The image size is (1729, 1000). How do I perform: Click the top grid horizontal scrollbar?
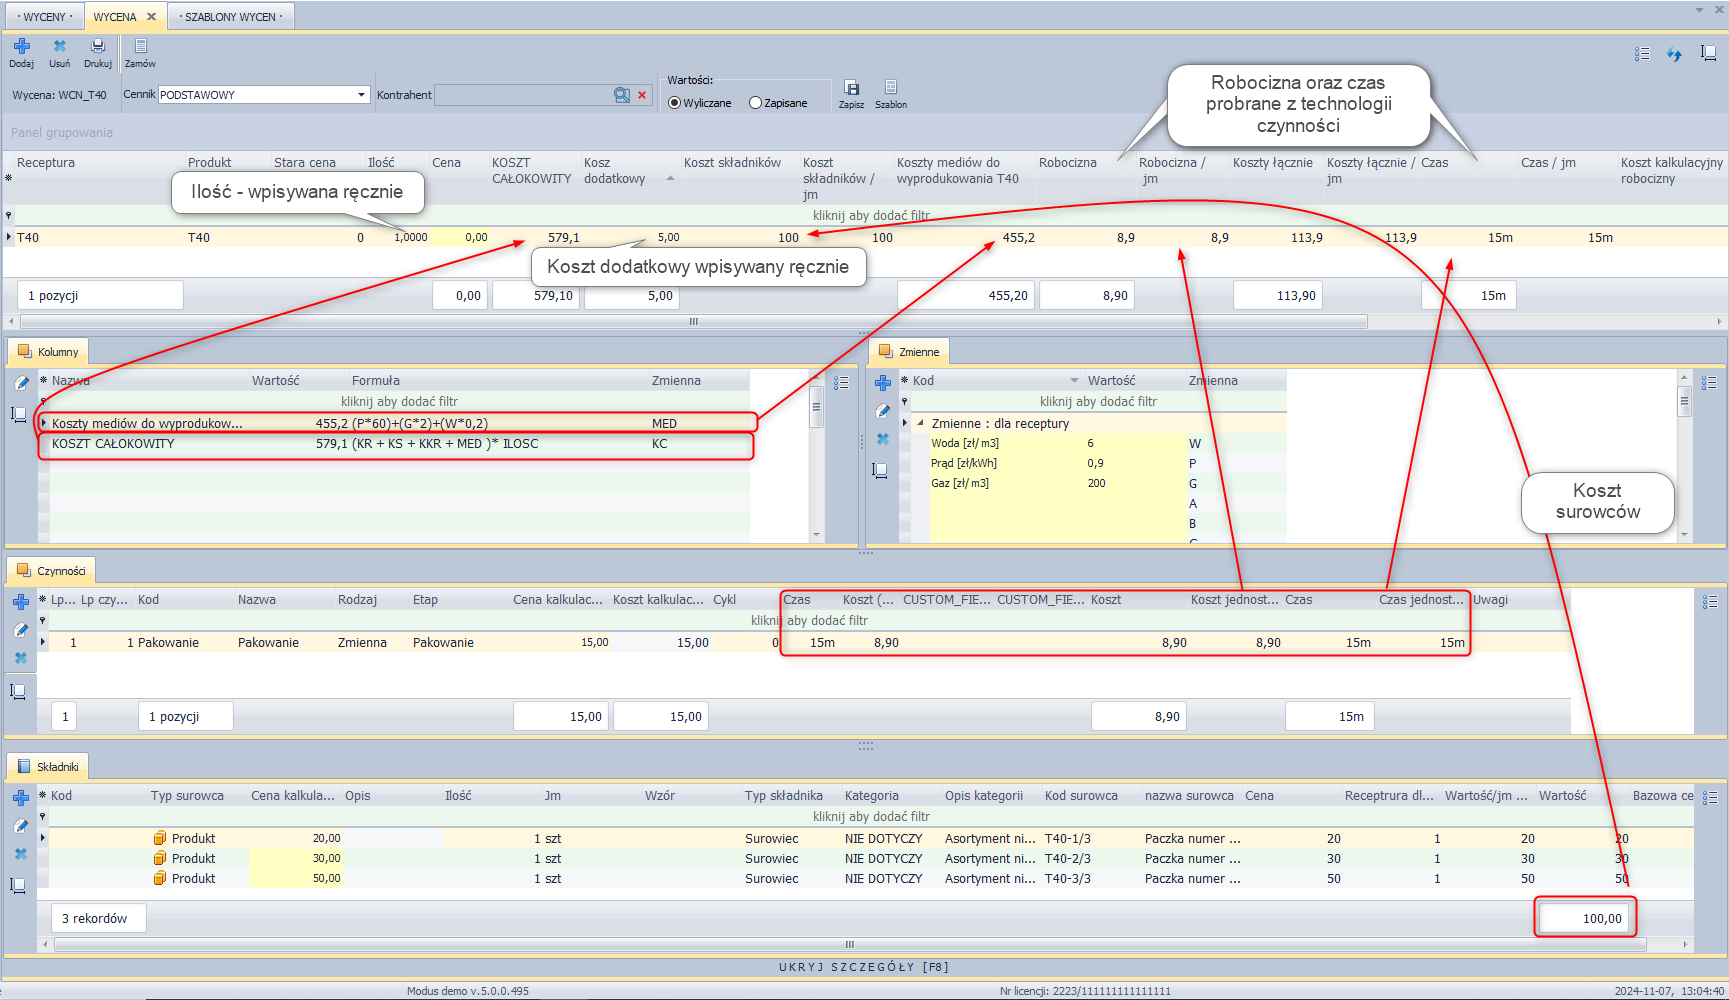click(693, 322)
